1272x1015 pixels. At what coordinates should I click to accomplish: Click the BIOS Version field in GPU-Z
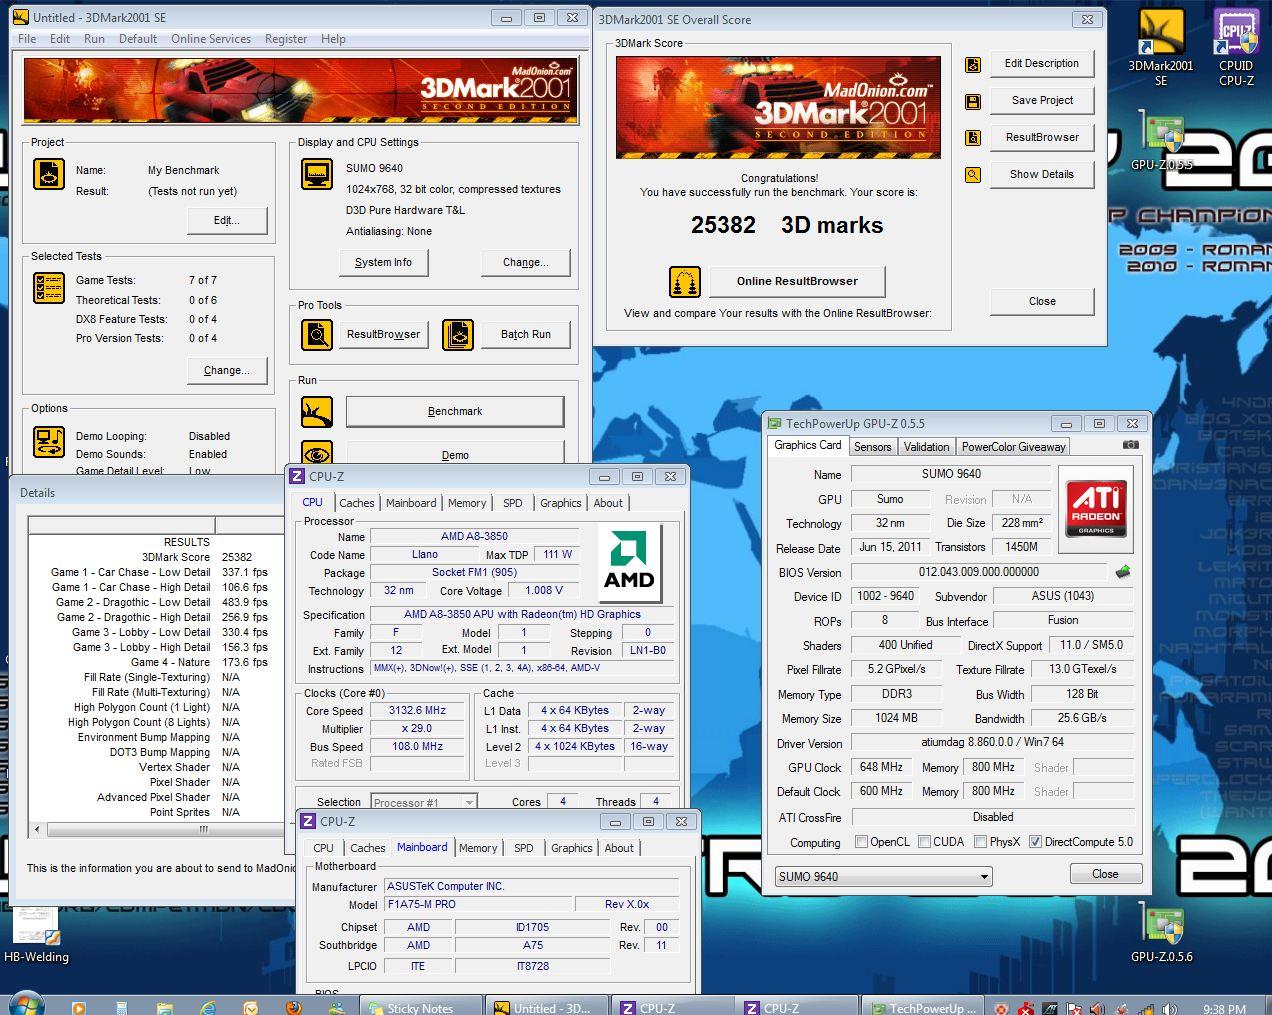point(978,572)
